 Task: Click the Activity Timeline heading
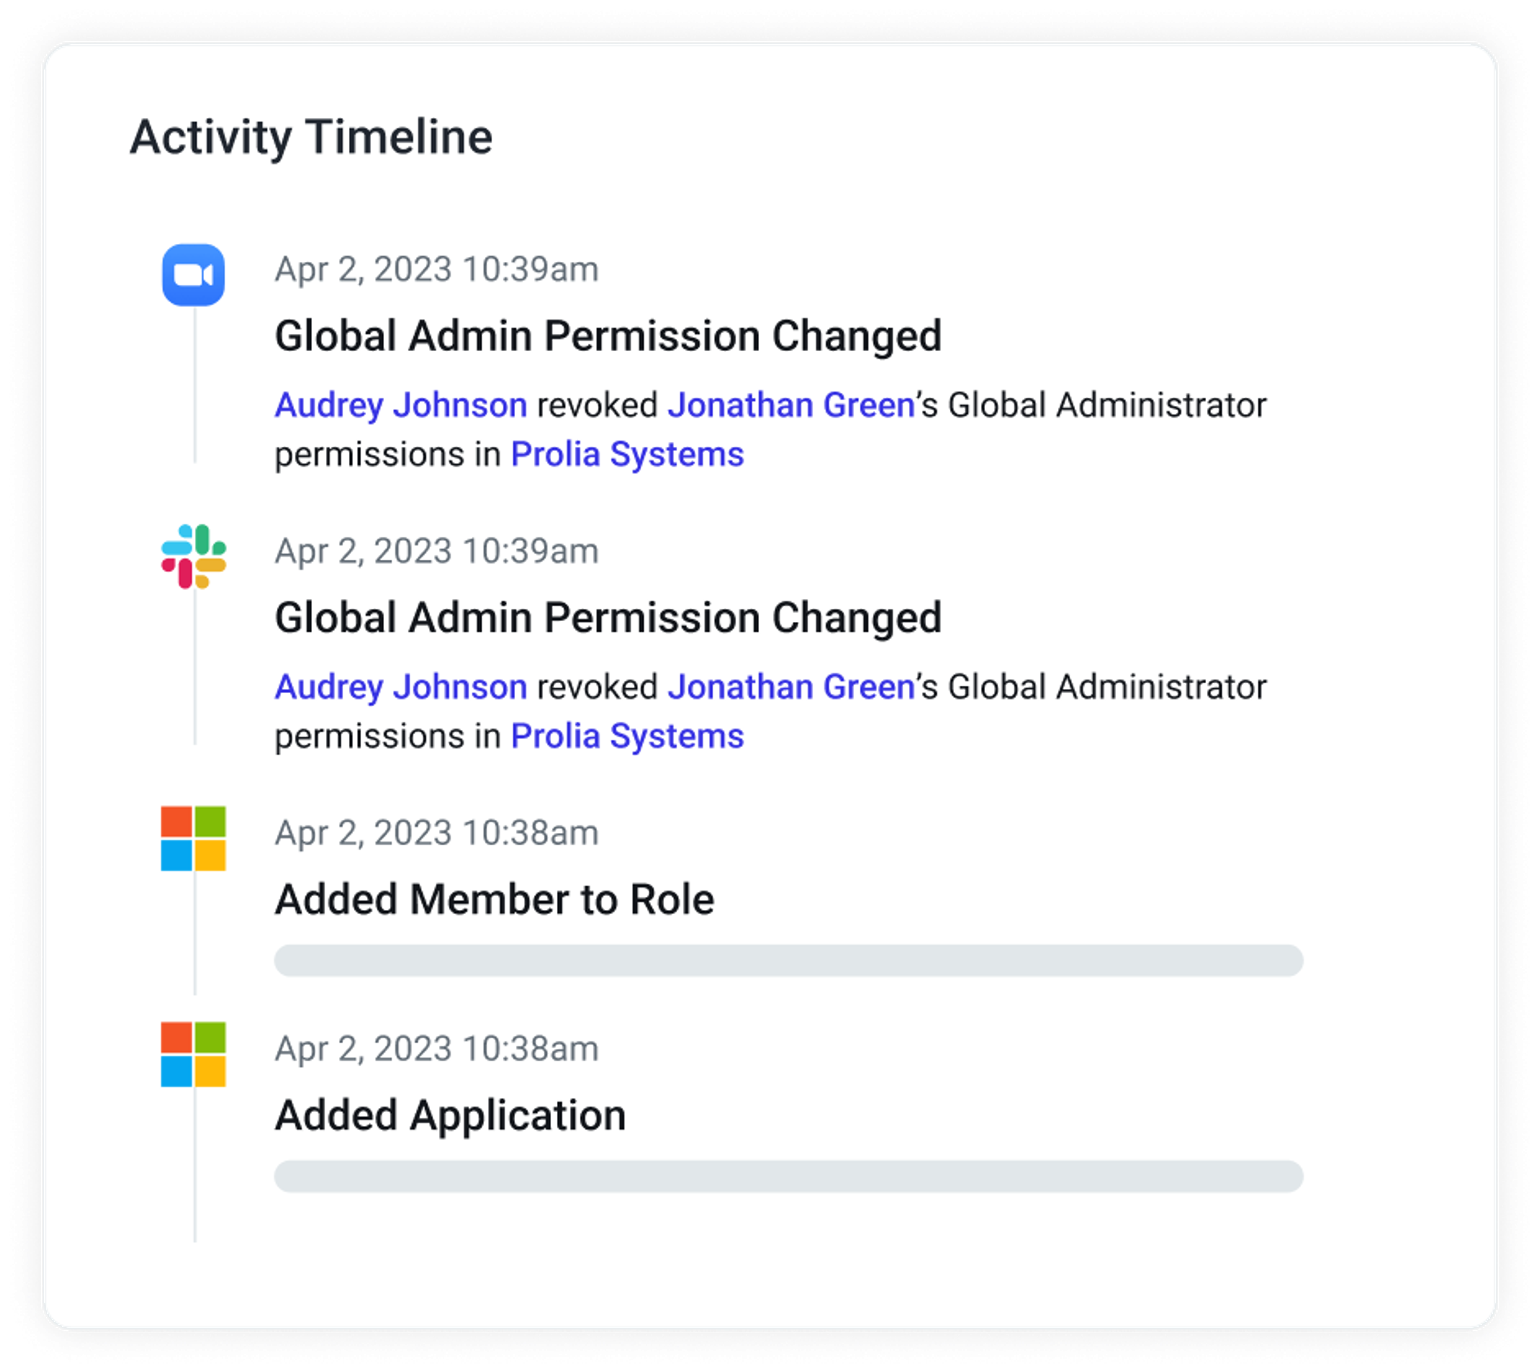point(311,137)
